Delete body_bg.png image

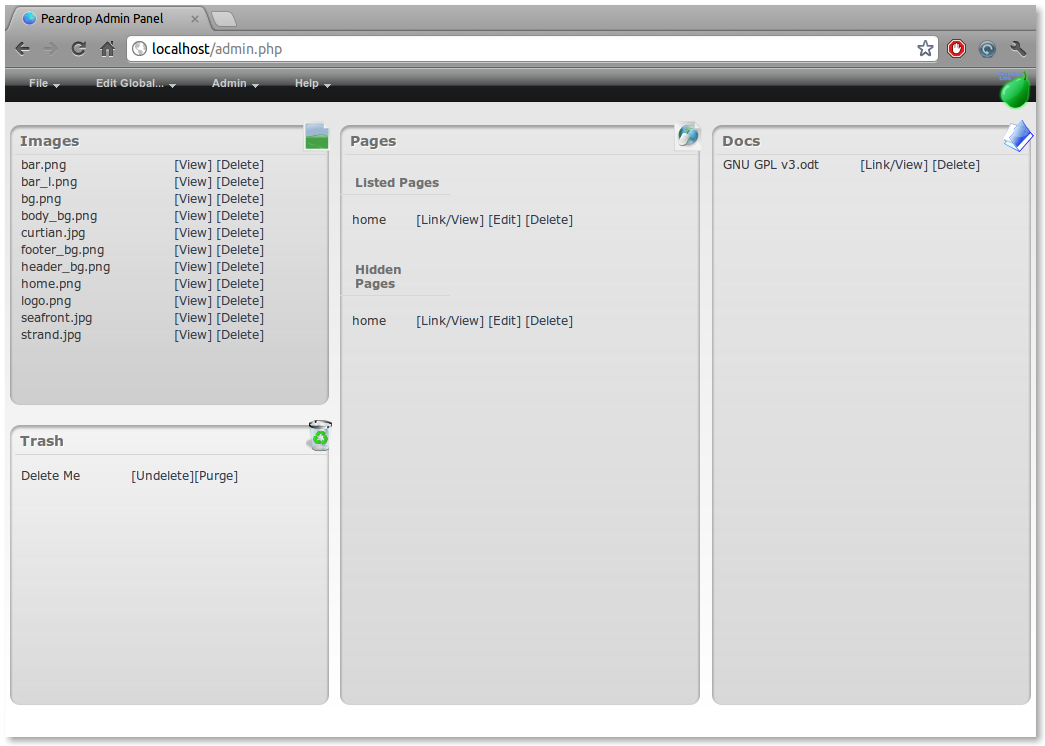click(x=240, y=215)
